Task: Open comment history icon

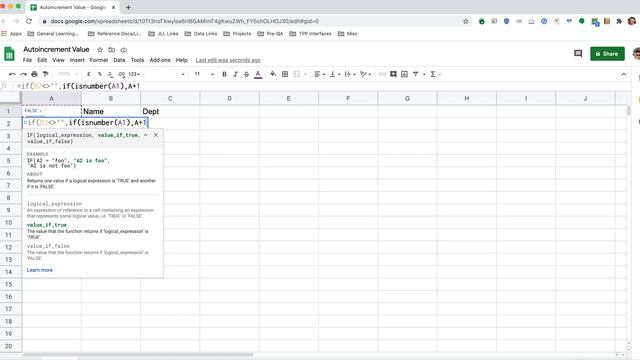Action: [578, 54]
